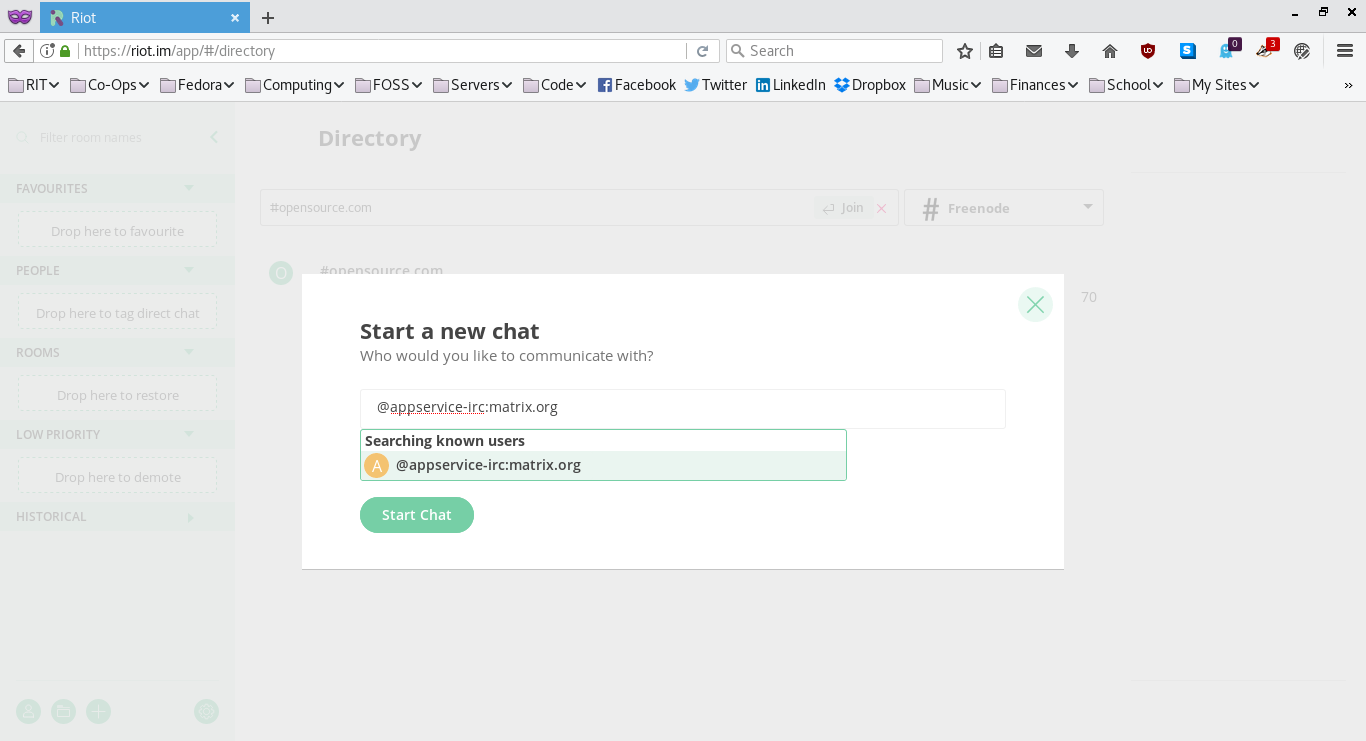Viewport: 1366px width, 741px height.
Task: Click the Join button for #opensource.com
Action: point(845,207)
